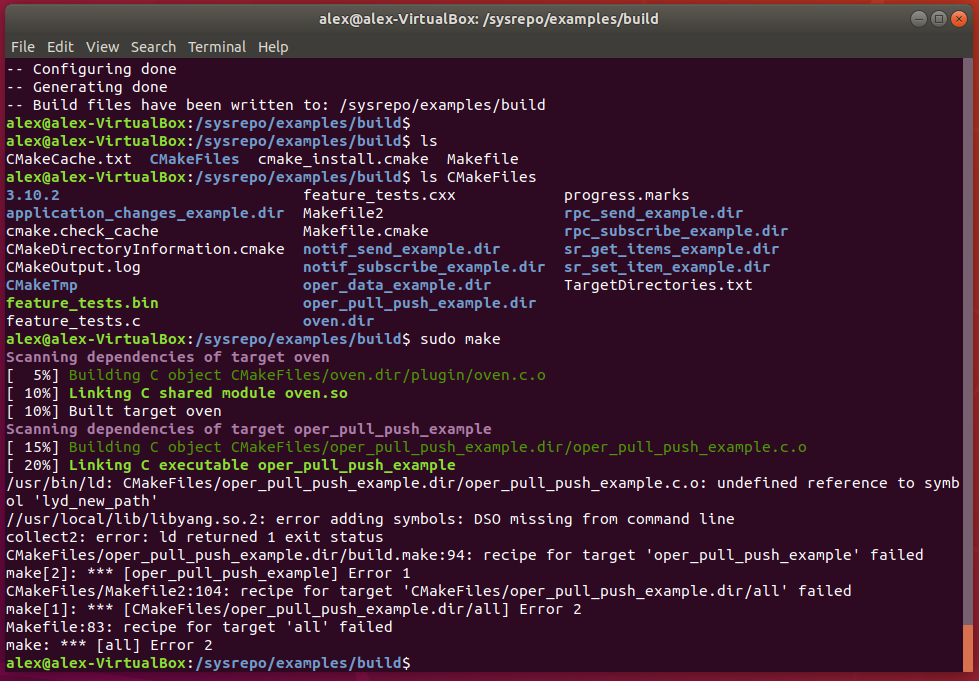Select the CMakeCache.txt filename
Screen dimensions: 979x681
pyautogui.click(x=69, y=158)
